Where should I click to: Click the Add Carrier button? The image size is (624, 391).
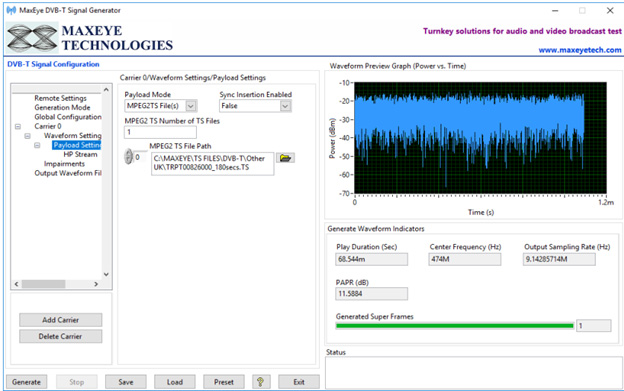60,320
